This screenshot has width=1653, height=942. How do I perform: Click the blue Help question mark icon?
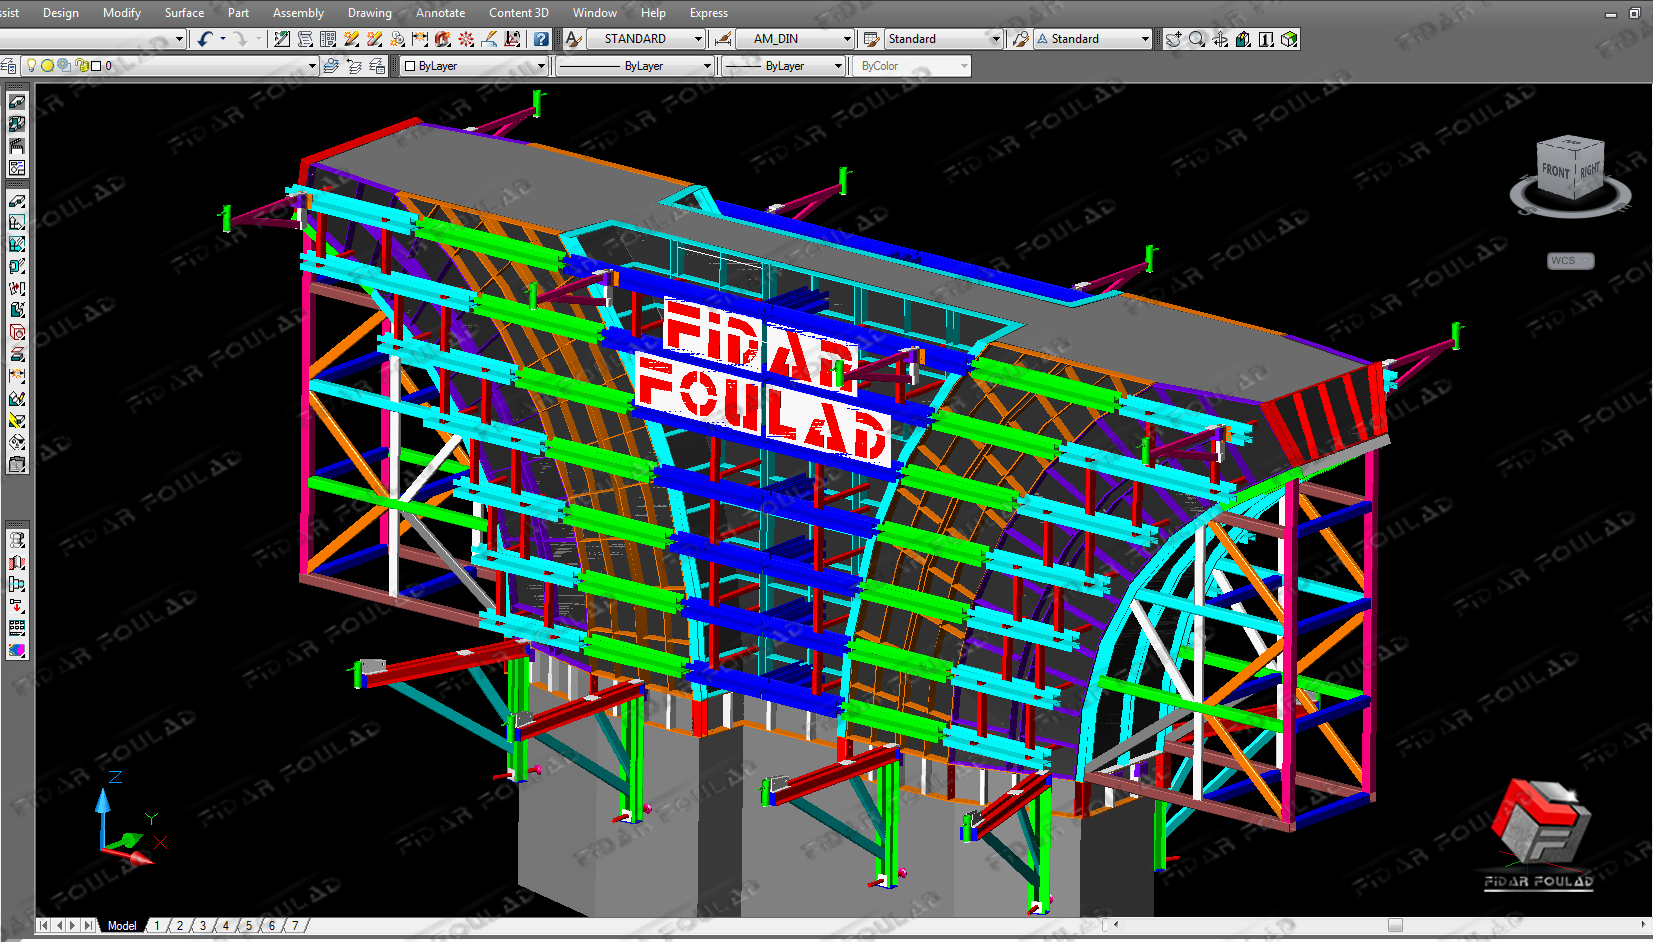(x=541, y=39)
